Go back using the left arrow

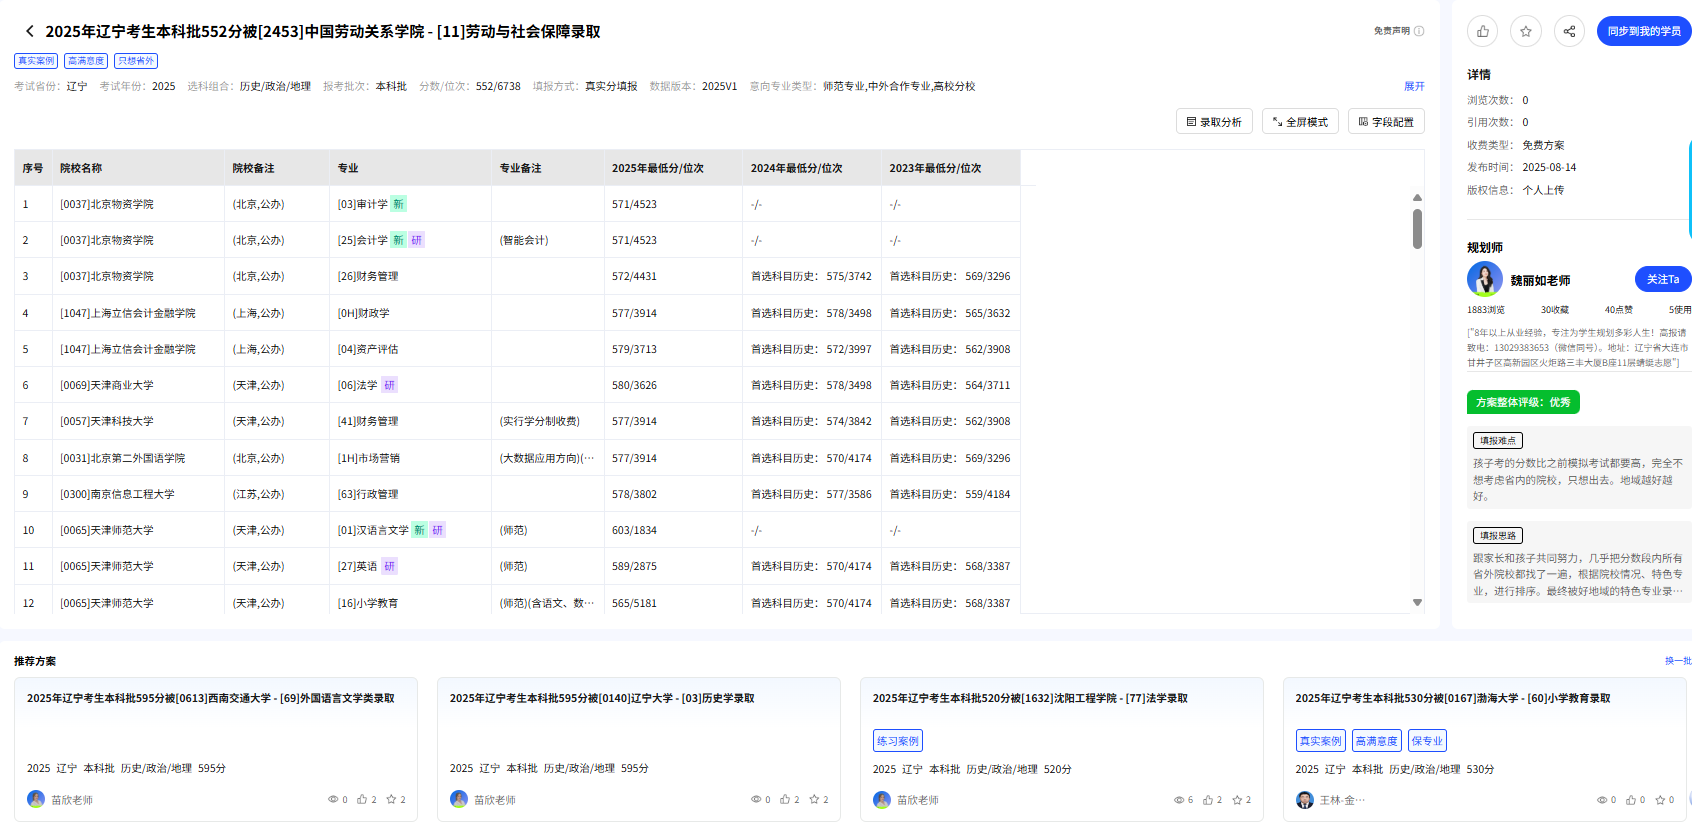tap(29, 31)
